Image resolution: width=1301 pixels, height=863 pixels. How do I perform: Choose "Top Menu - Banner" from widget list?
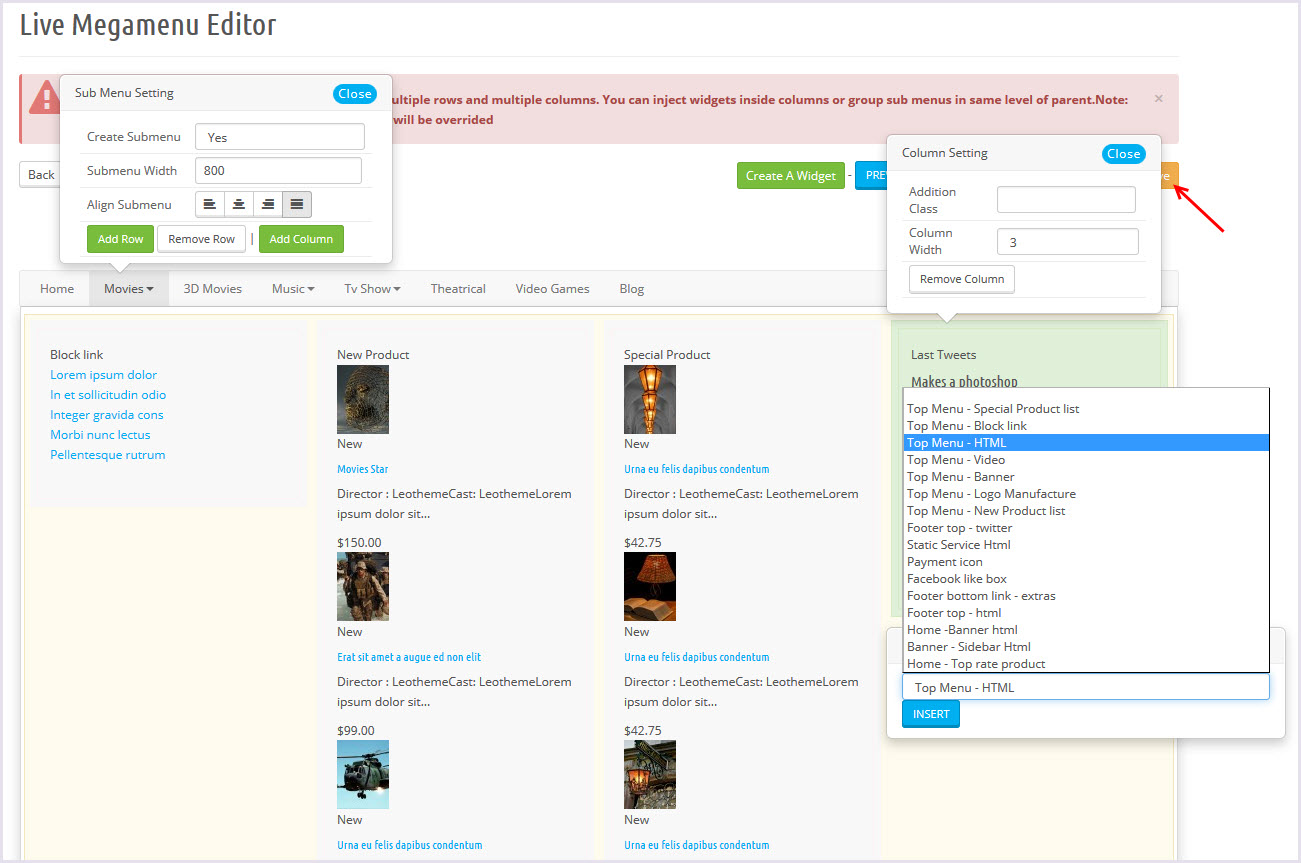pos(960,477)
